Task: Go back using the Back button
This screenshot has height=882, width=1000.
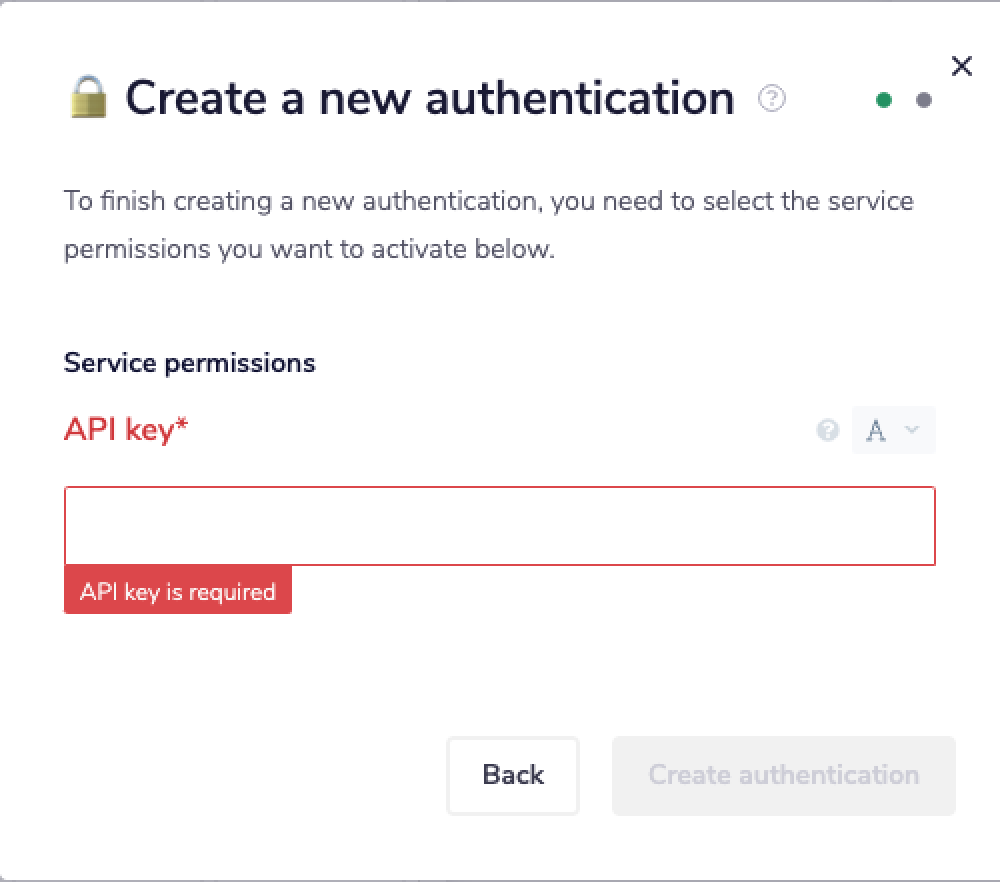Action: [x=513, y=775]
